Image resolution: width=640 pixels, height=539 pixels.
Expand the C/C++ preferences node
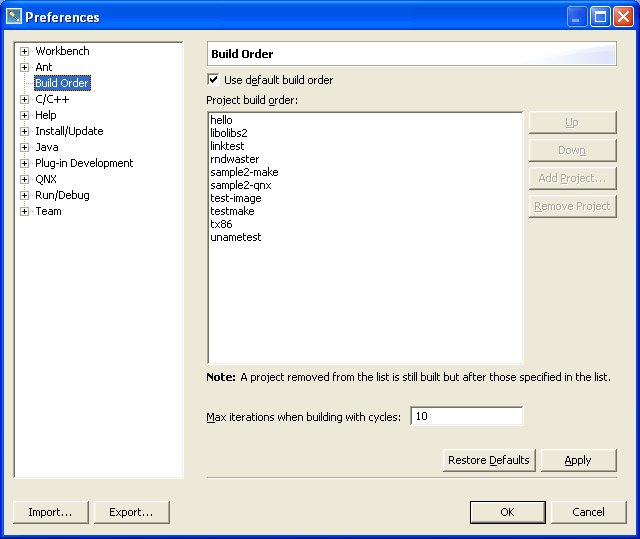pos(24,99)
